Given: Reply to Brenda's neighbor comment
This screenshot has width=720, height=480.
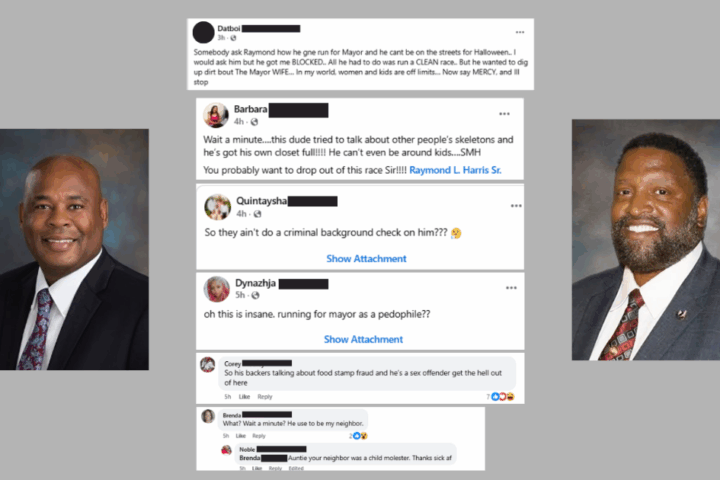Looking at the screenshot, I should 259,435.
